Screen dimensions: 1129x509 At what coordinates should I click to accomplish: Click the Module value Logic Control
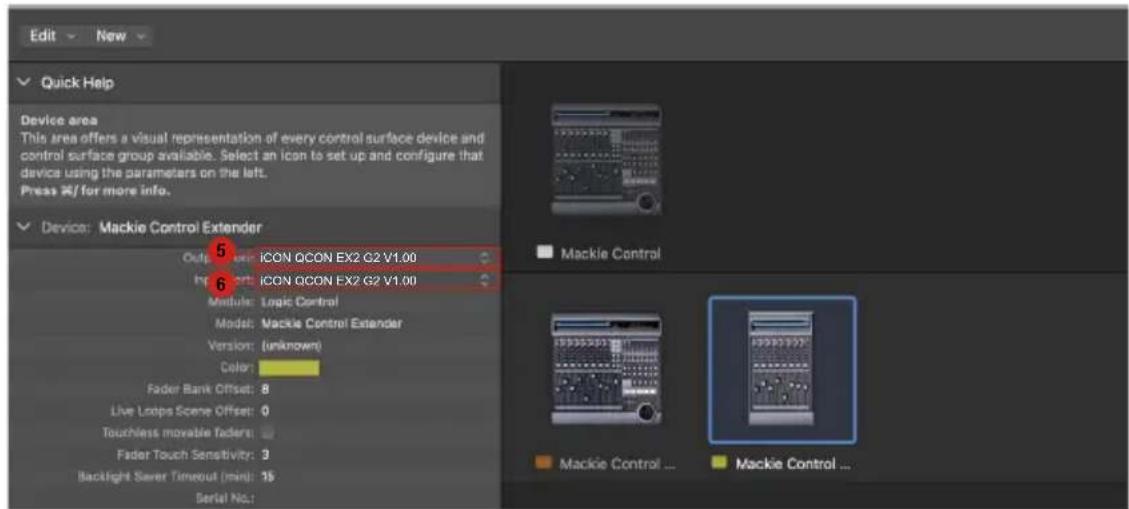(298, 302)
